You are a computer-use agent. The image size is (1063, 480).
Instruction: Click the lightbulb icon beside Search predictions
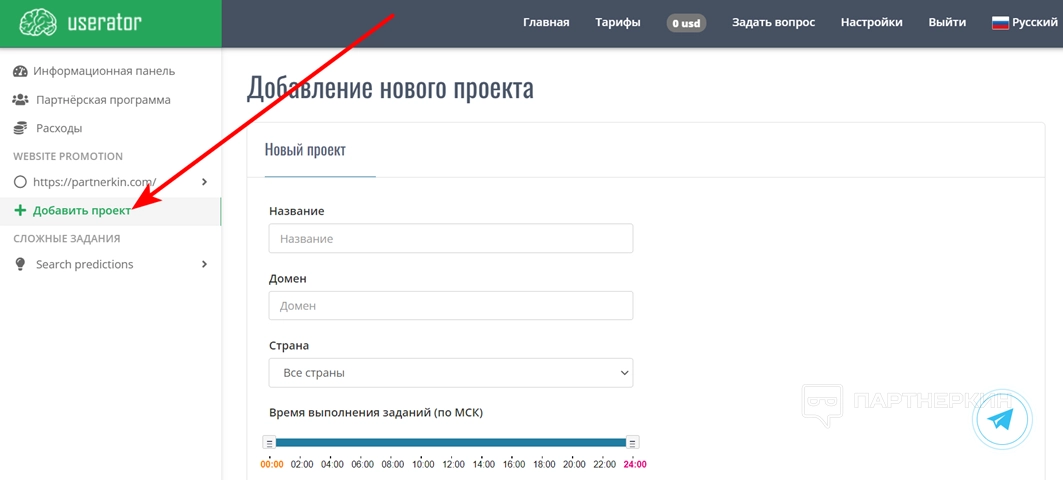pyautogui.click(x=20, y=264)
